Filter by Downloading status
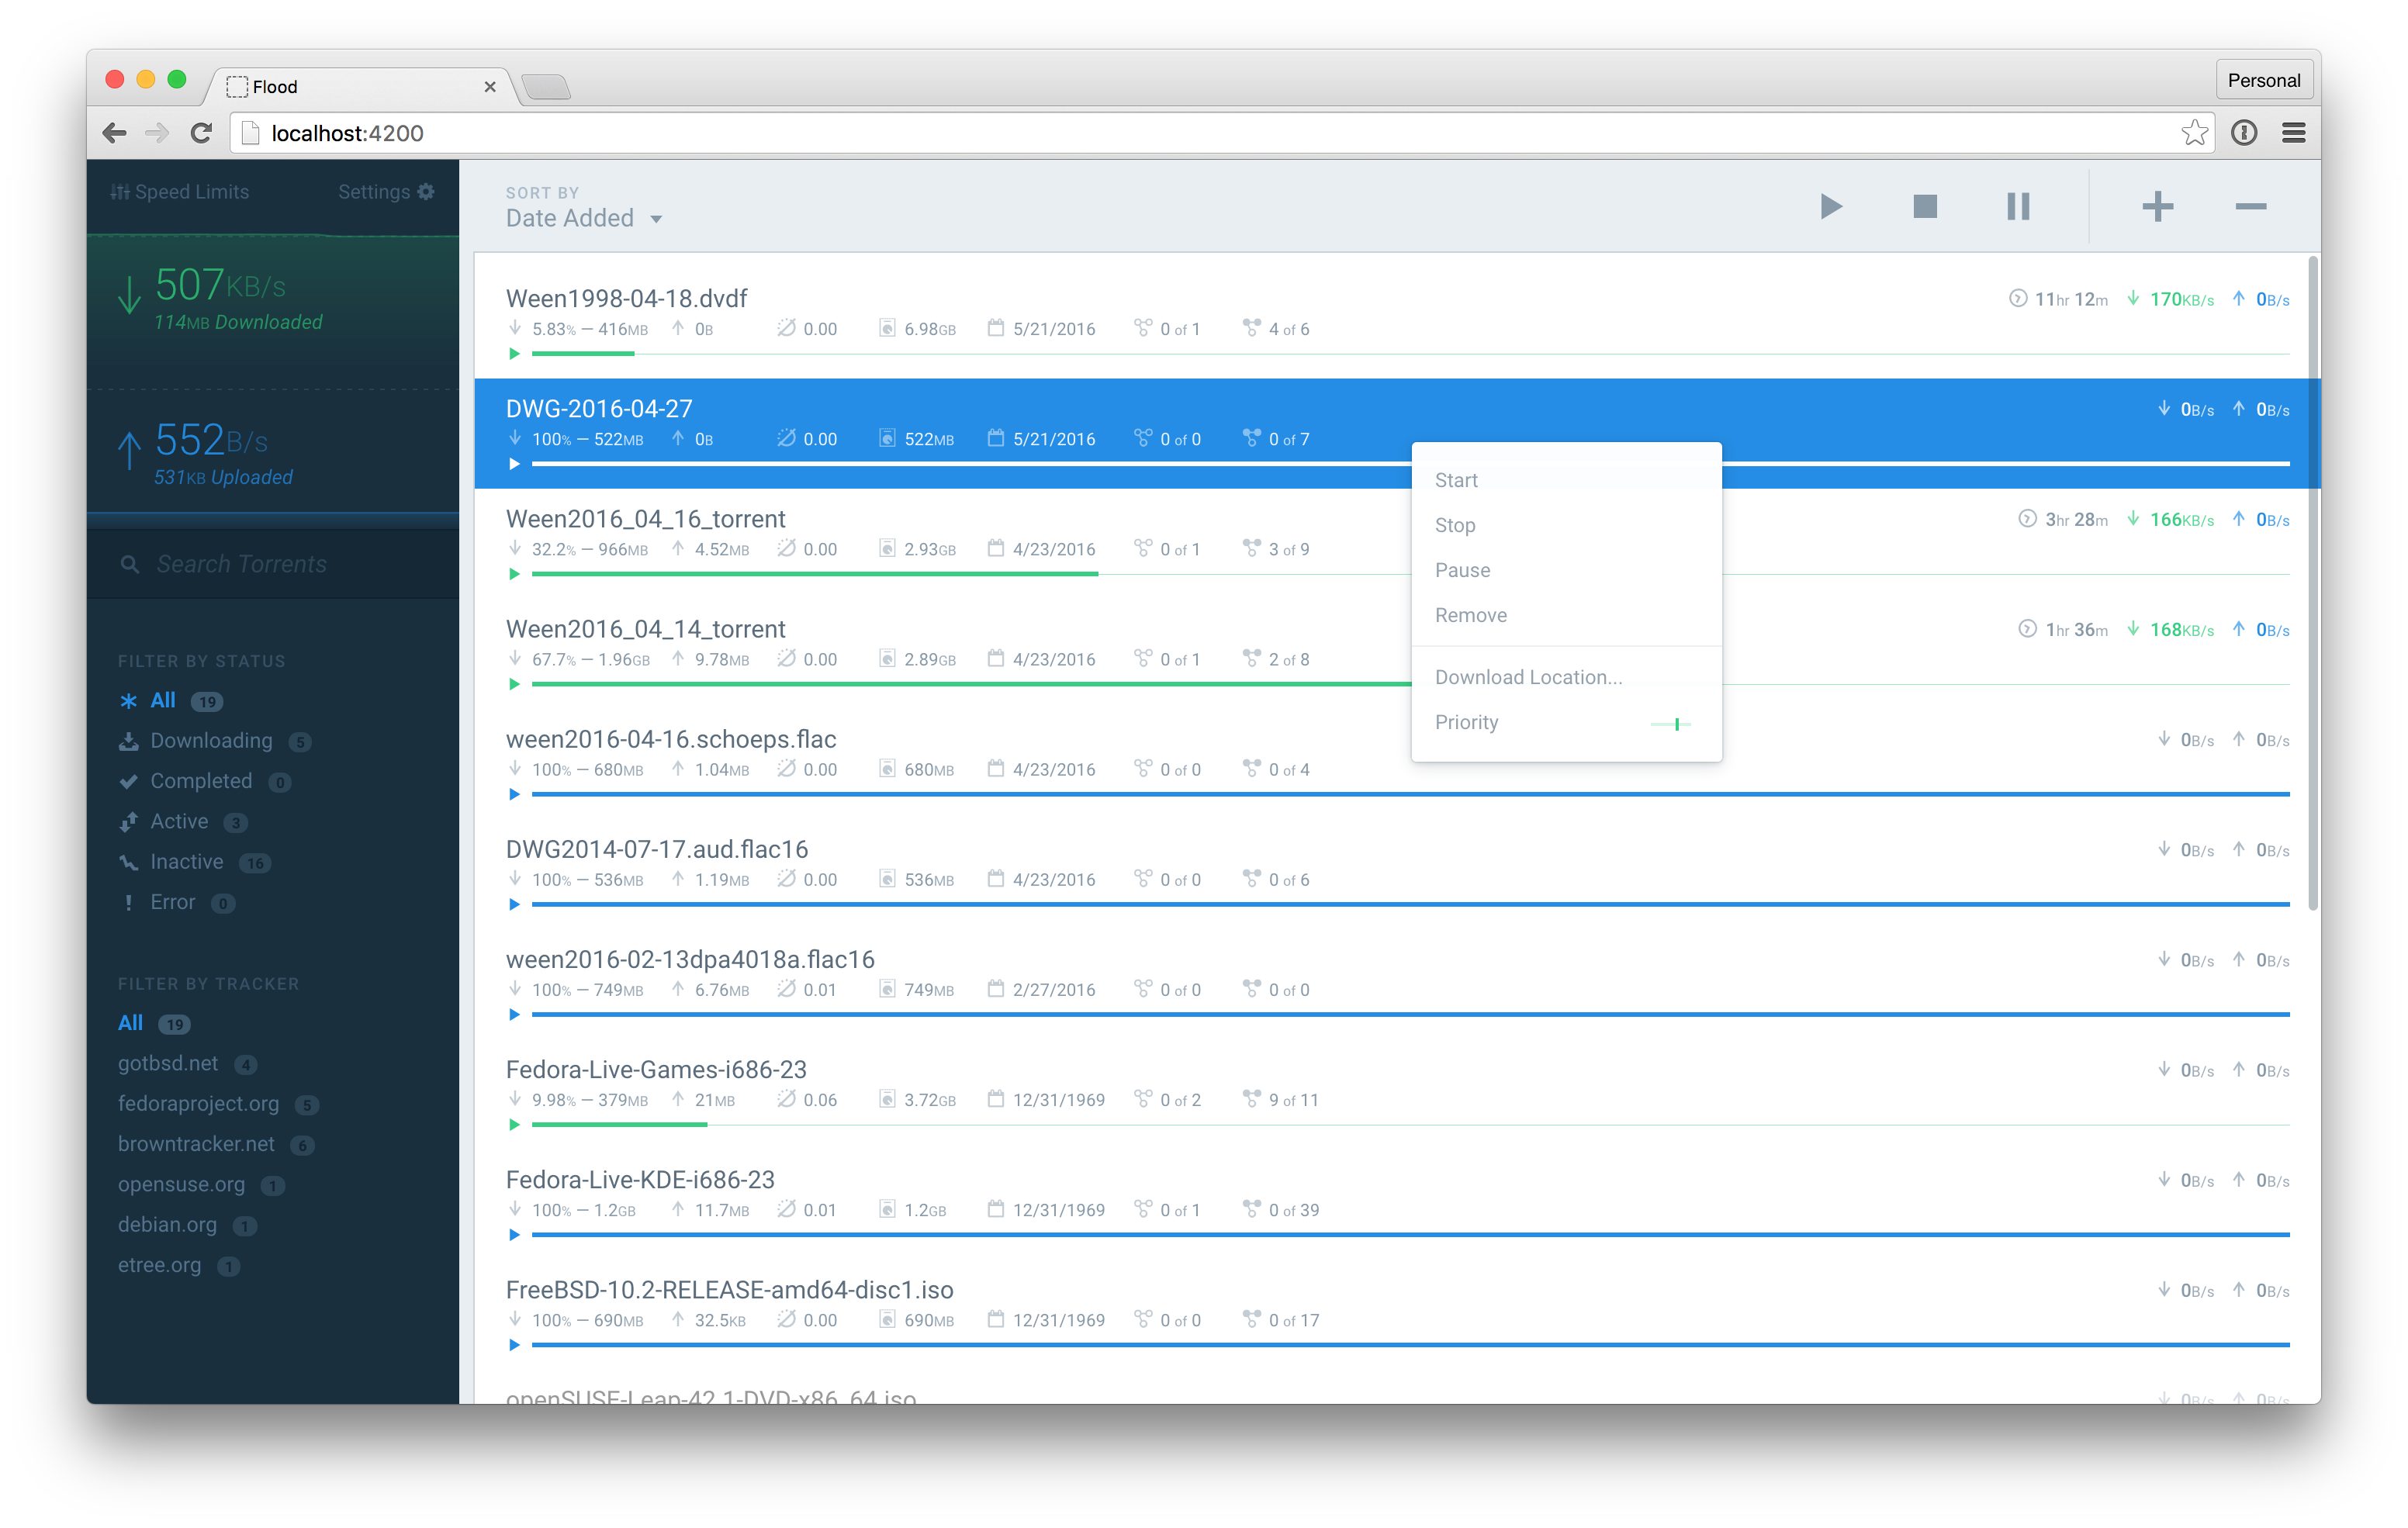2408x1528 pixels. tap(210, 741)
